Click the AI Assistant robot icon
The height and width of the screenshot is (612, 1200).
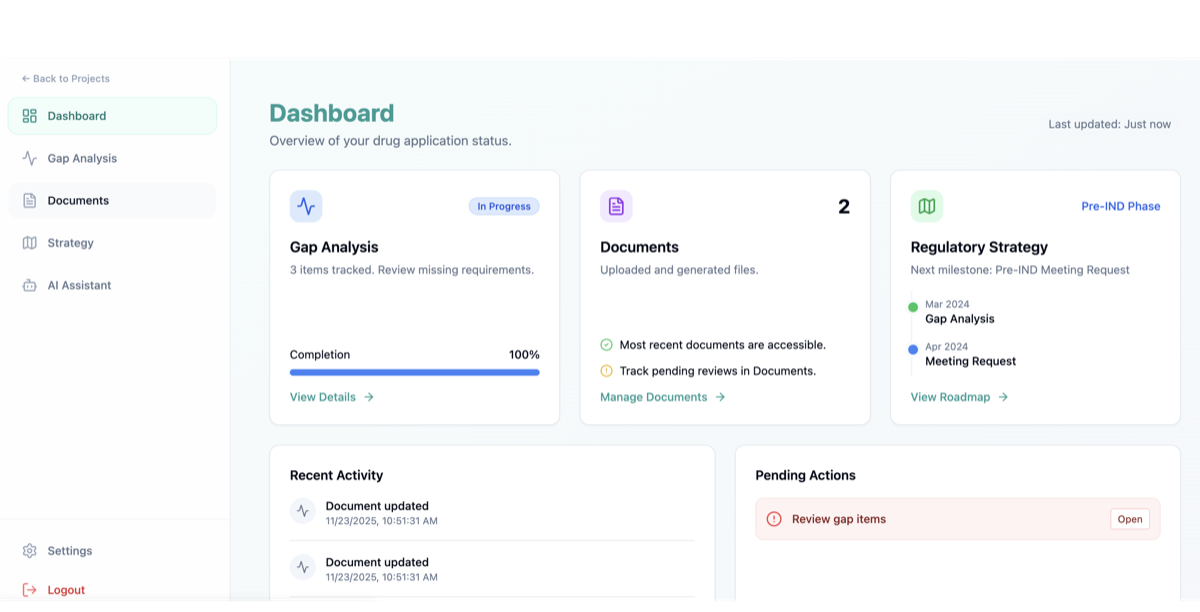[x=30, y=285]
